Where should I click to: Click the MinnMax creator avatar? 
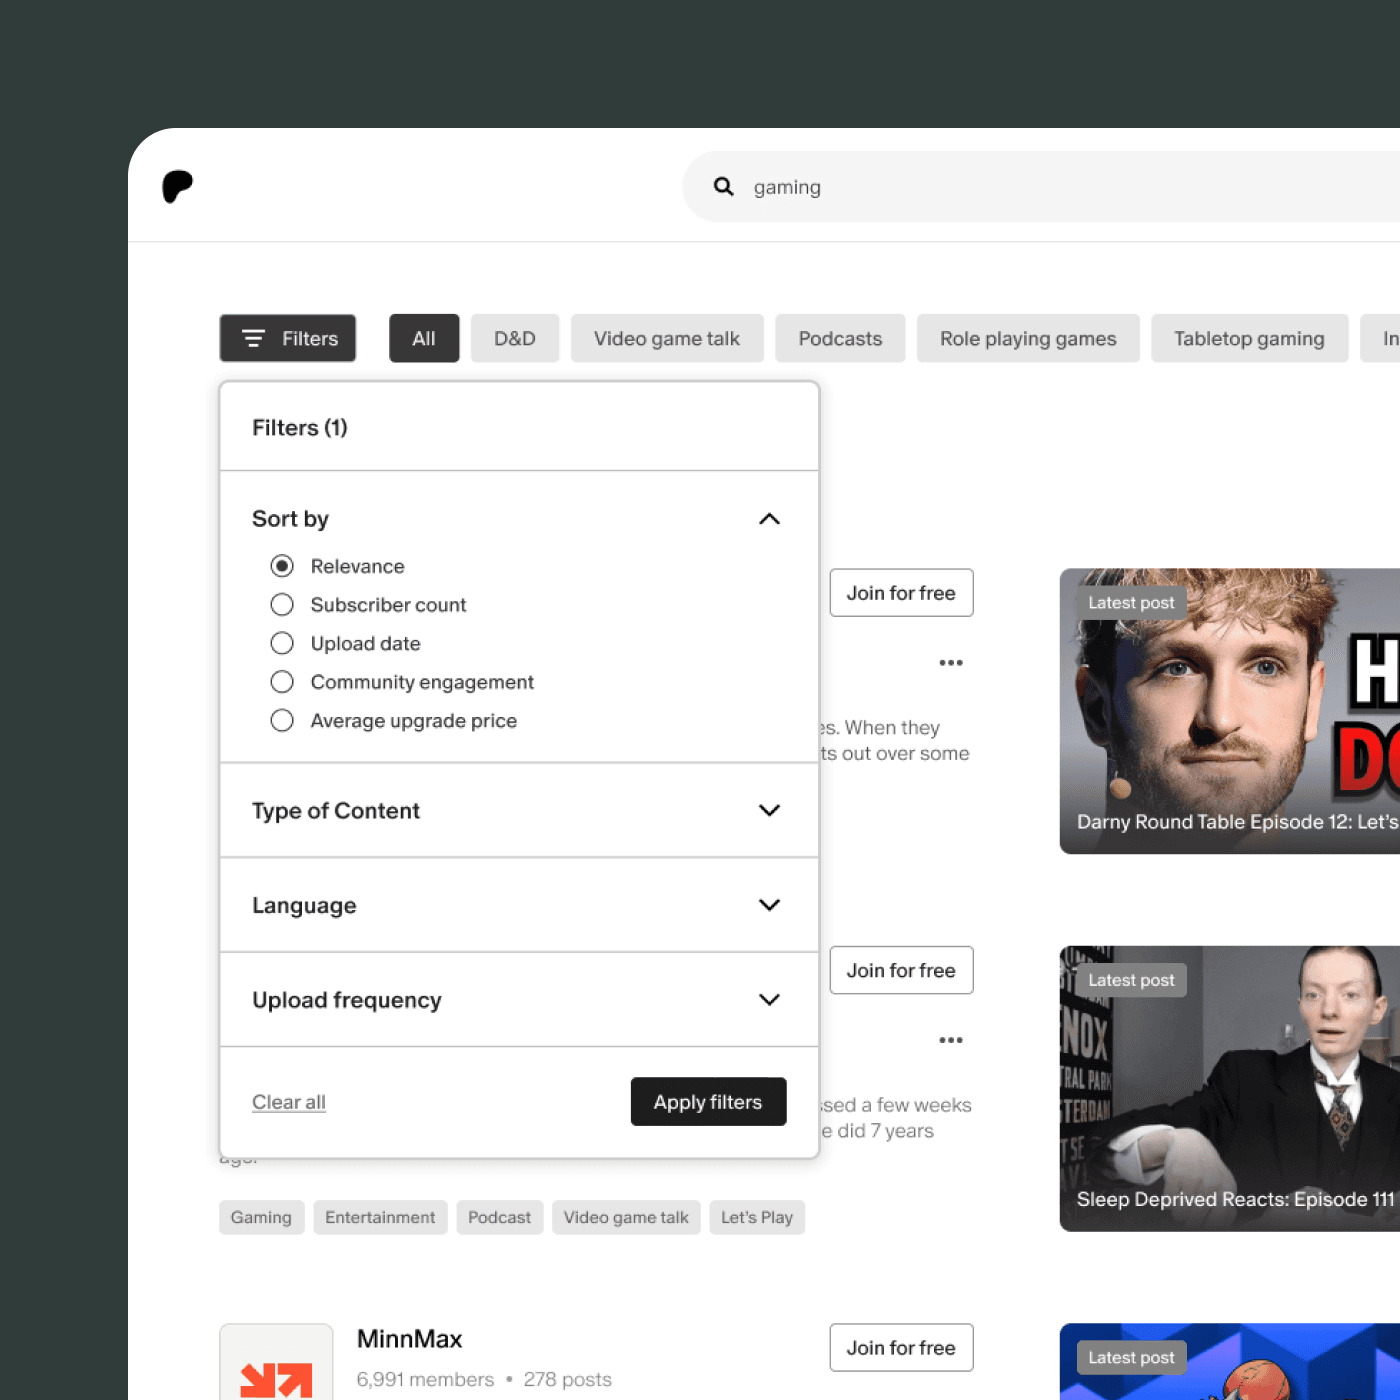276,1362
